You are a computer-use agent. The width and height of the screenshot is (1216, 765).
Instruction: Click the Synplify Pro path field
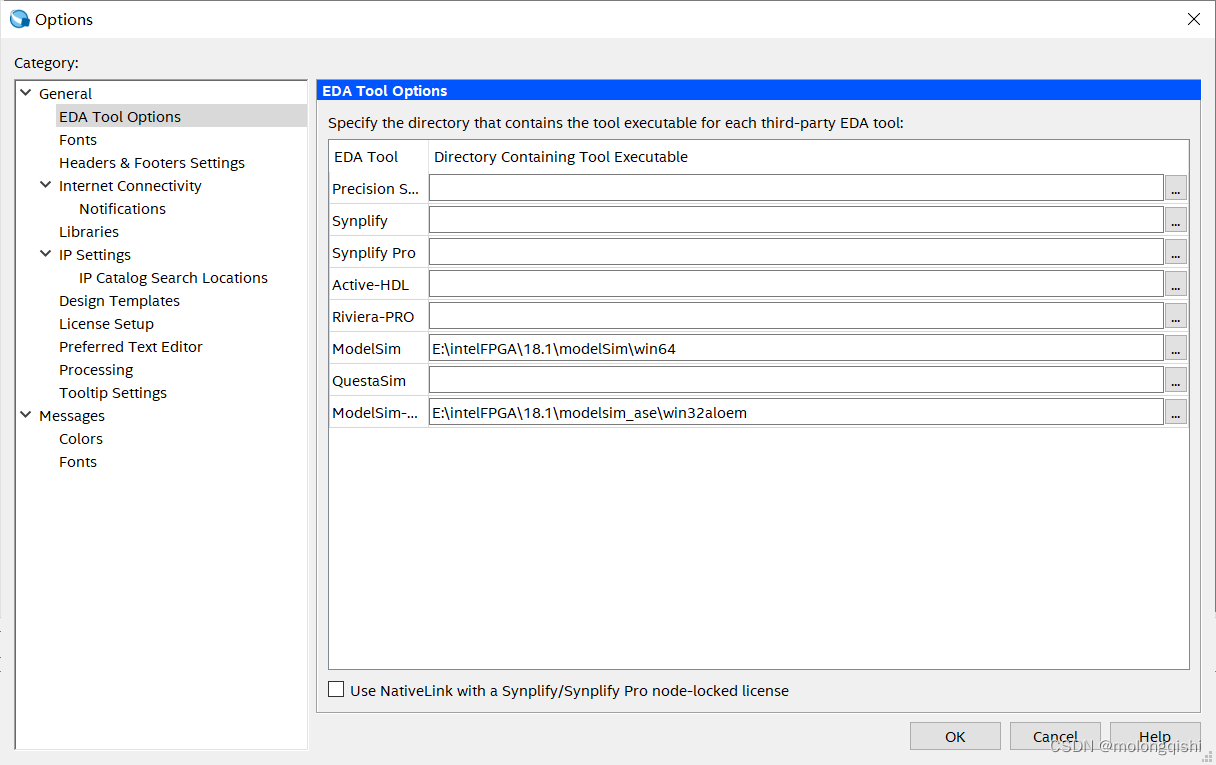pos(796,252)
